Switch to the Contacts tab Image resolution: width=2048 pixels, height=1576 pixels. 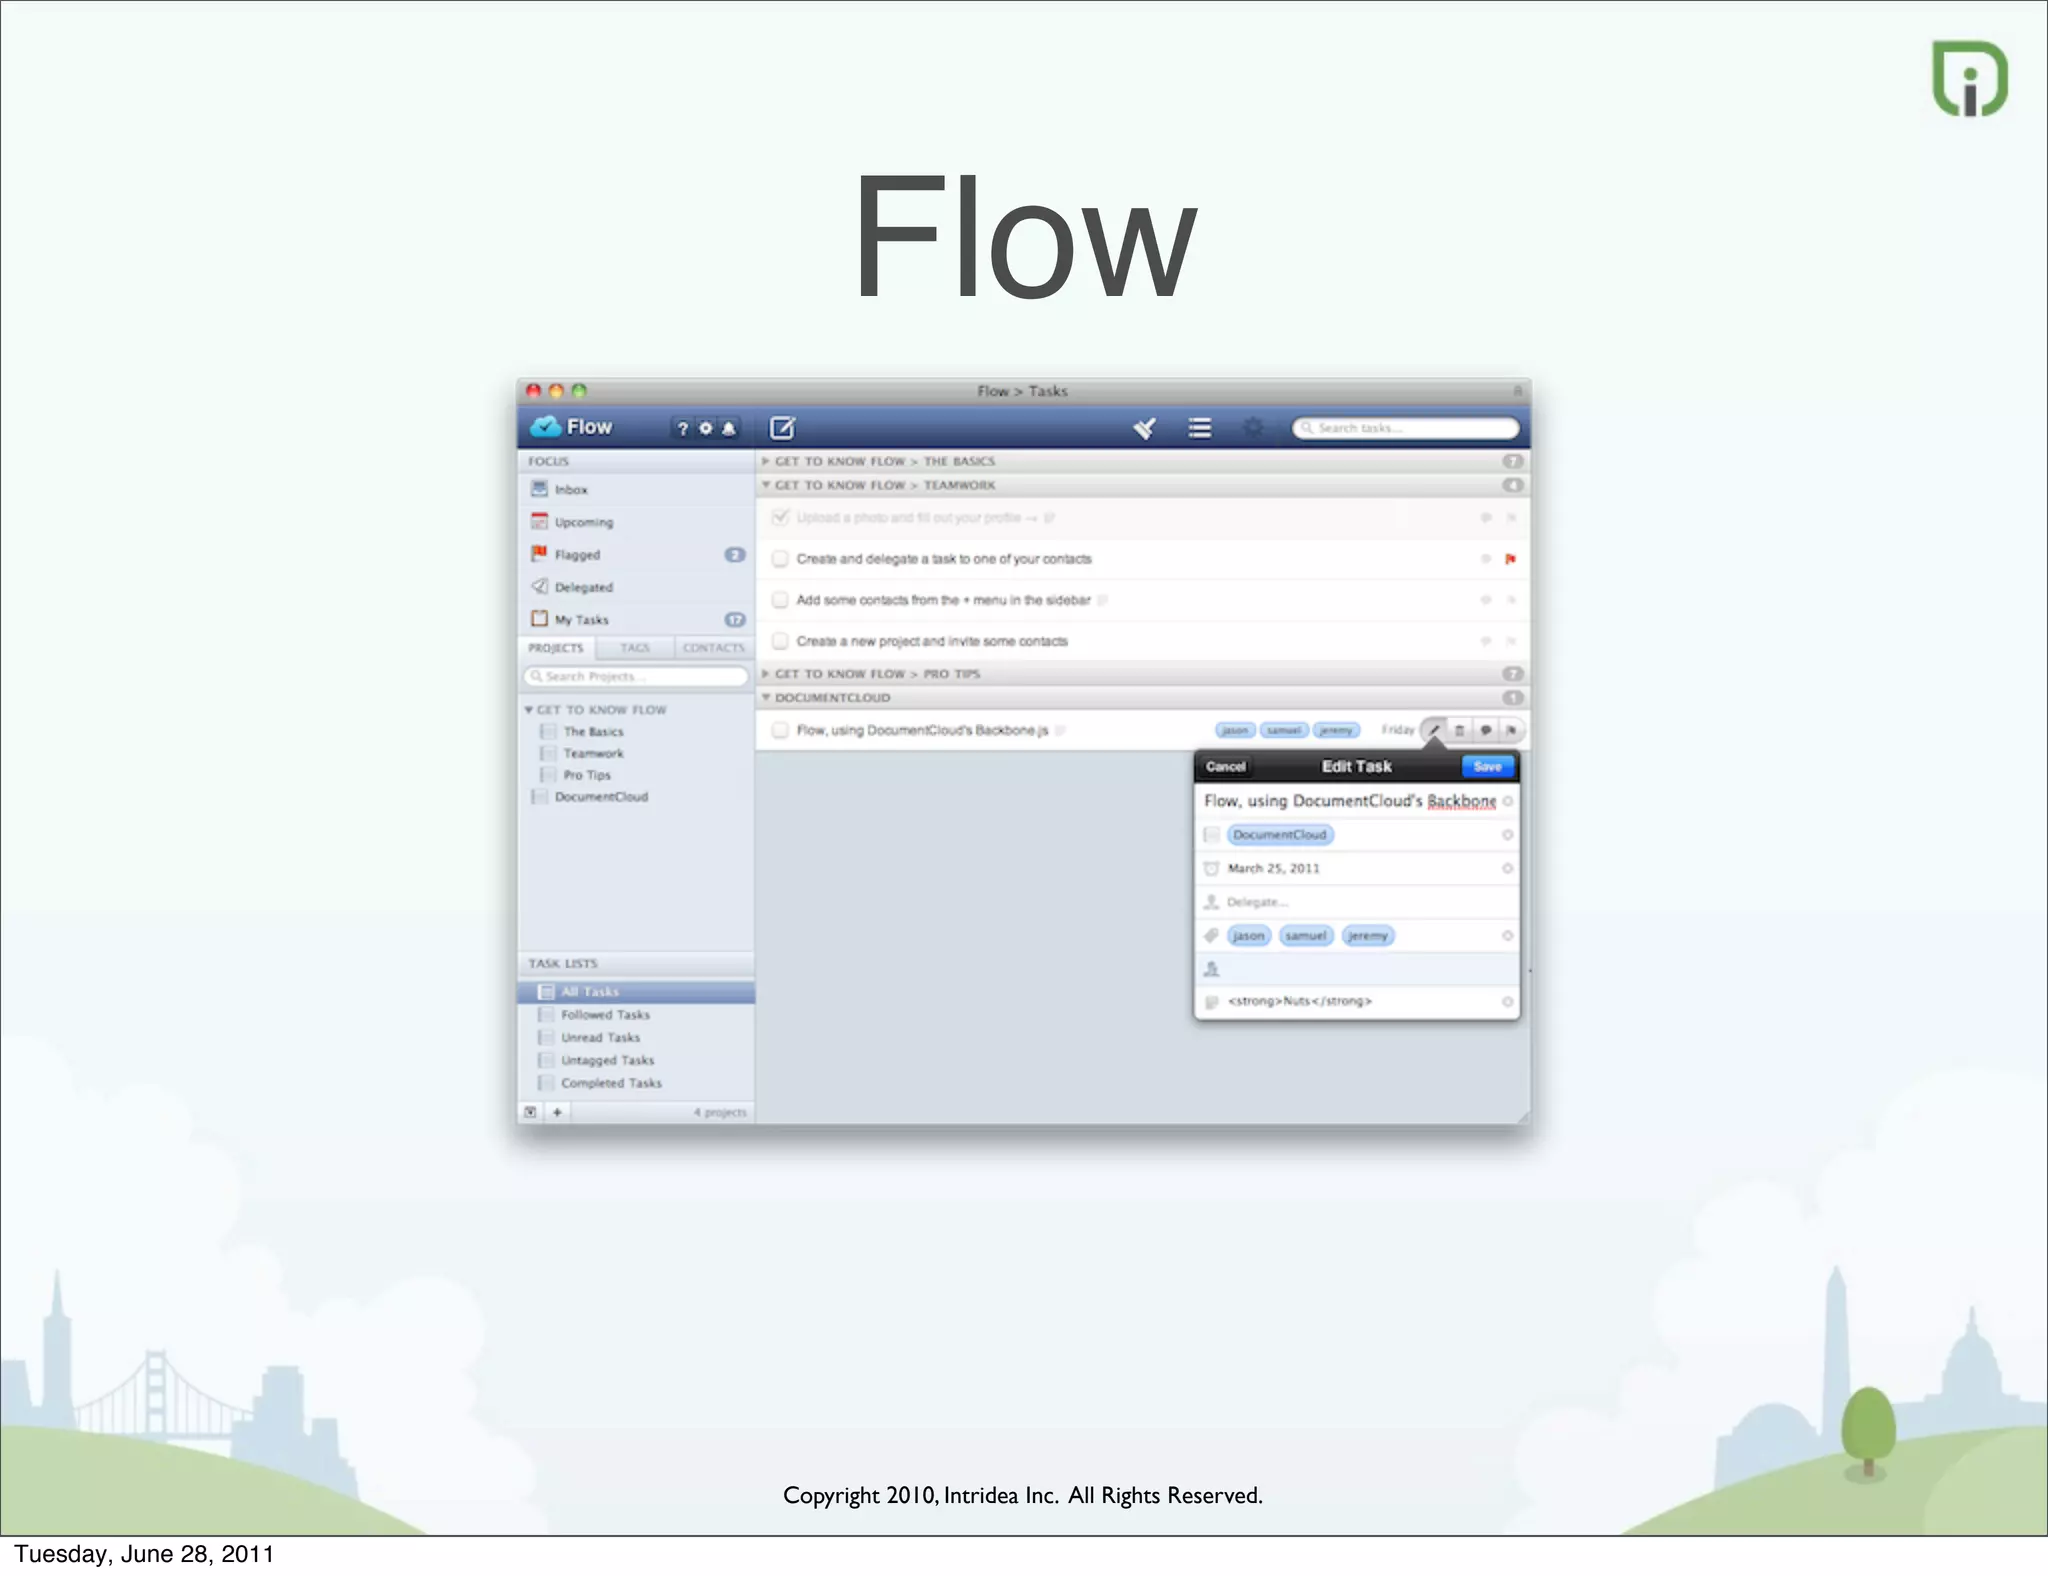pyautogui.click(x=714, y=648)
